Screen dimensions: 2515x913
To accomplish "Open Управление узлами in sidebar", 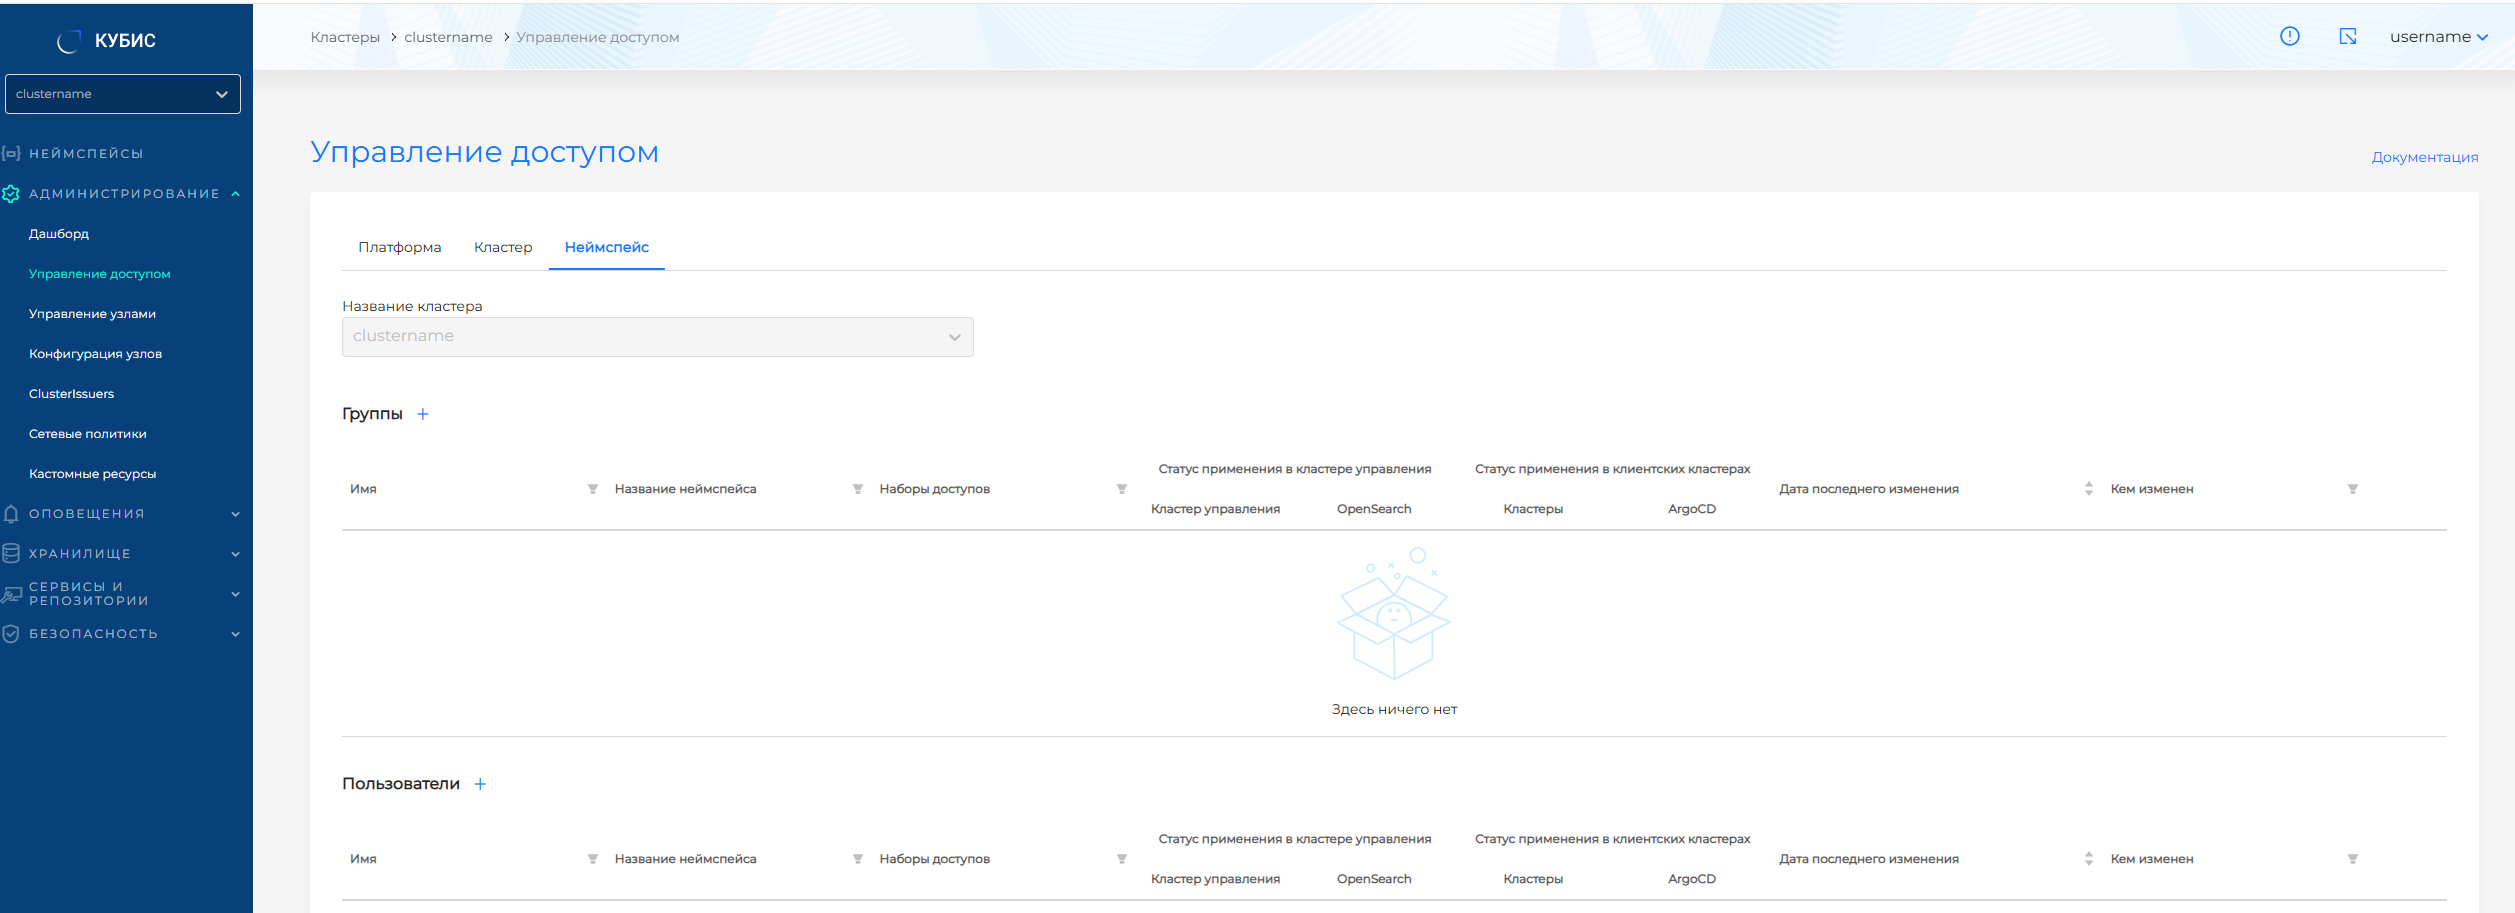I will 92,314.
